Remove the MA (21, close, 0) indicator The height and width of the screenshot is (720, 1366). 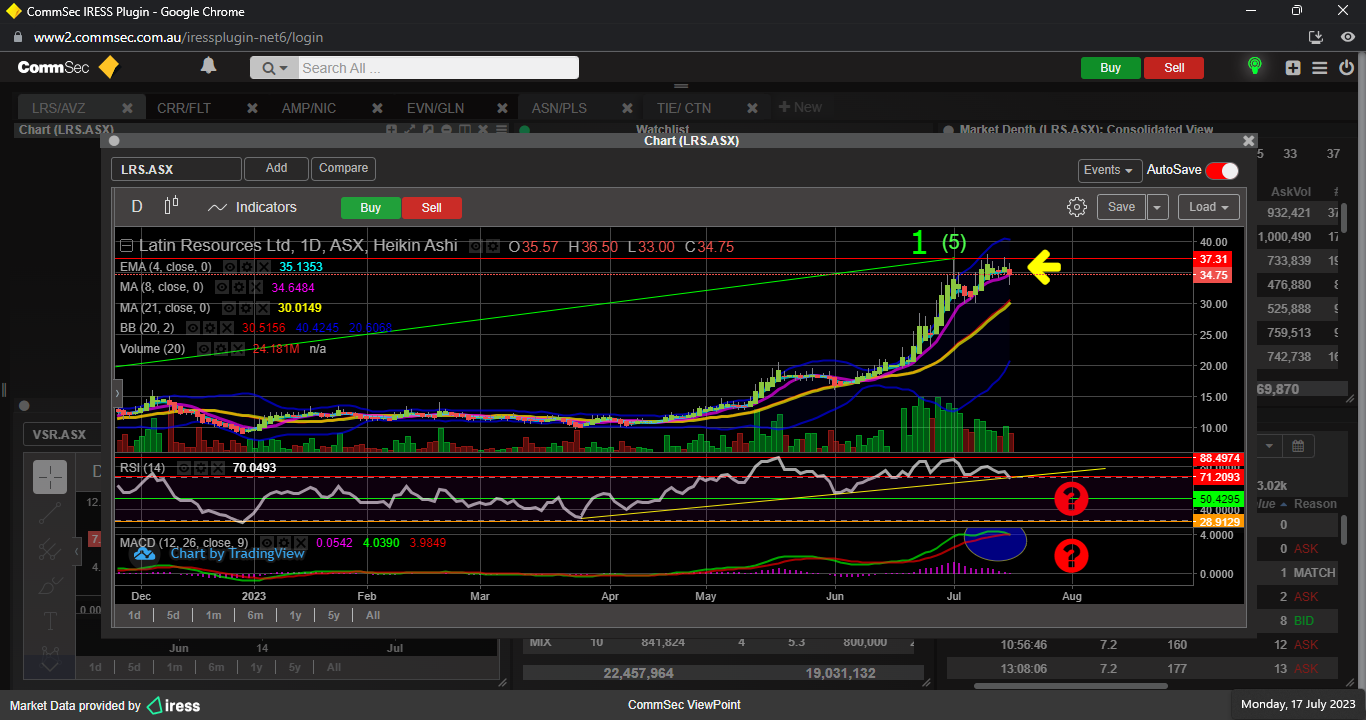point(263,308)
